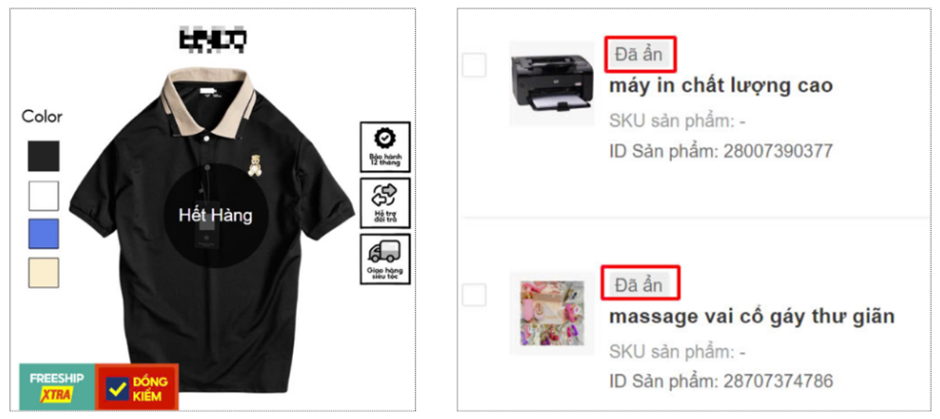Open massage vai cổ gáy thư giãn title
The width and height of the screenshot is (940, 419).
pyautogui.click(x=752, y=316)
